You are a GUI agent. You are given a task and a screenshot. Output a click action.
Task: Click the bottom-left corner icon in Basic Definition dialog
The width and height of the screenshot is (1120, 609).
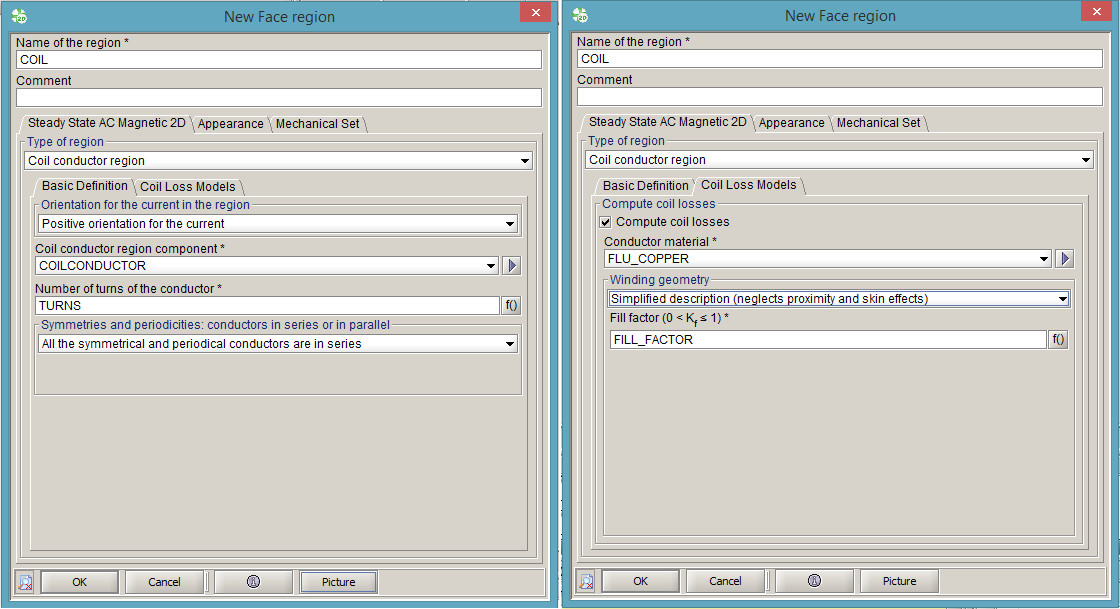[26, 582]
